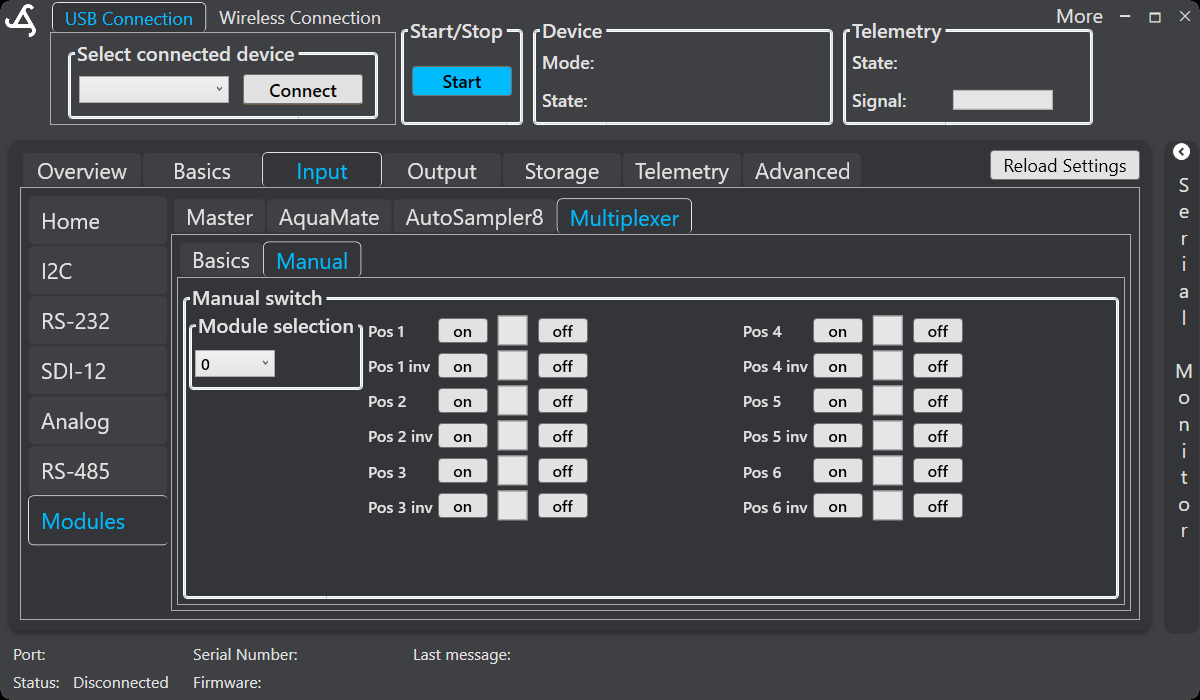The width and height of the screenshot is (1200, 700).
Task: Switch to USB Connection tab
Action: pyautogui.click(x=129, y=18)
